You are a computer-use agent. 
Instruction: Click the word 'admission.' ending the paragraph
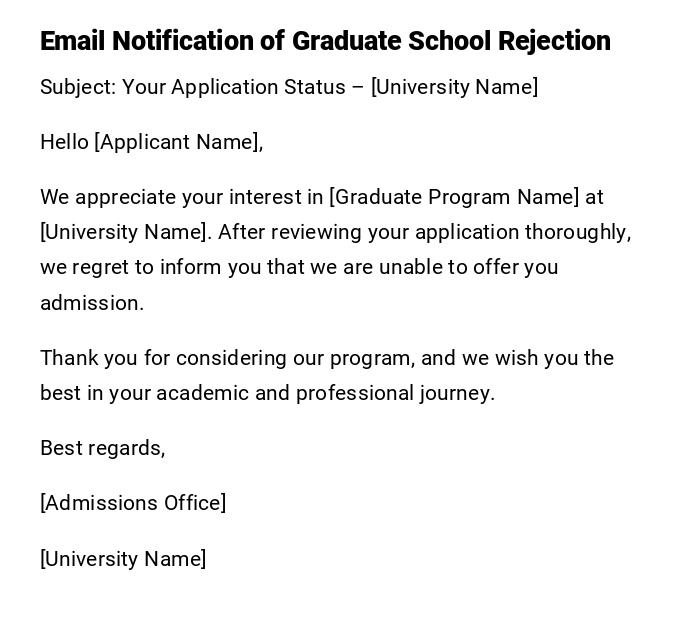[92, 303]
